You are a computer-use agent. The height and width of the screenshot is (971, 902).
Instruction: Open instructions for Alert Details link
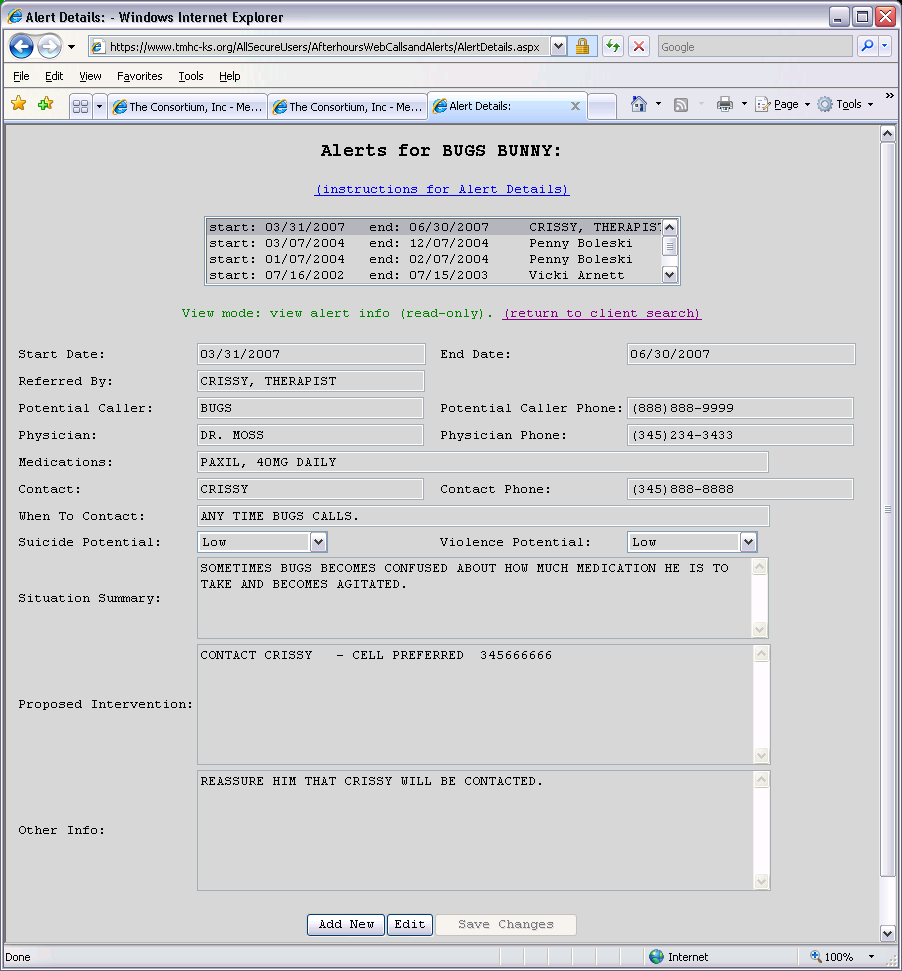pos(442,189)
